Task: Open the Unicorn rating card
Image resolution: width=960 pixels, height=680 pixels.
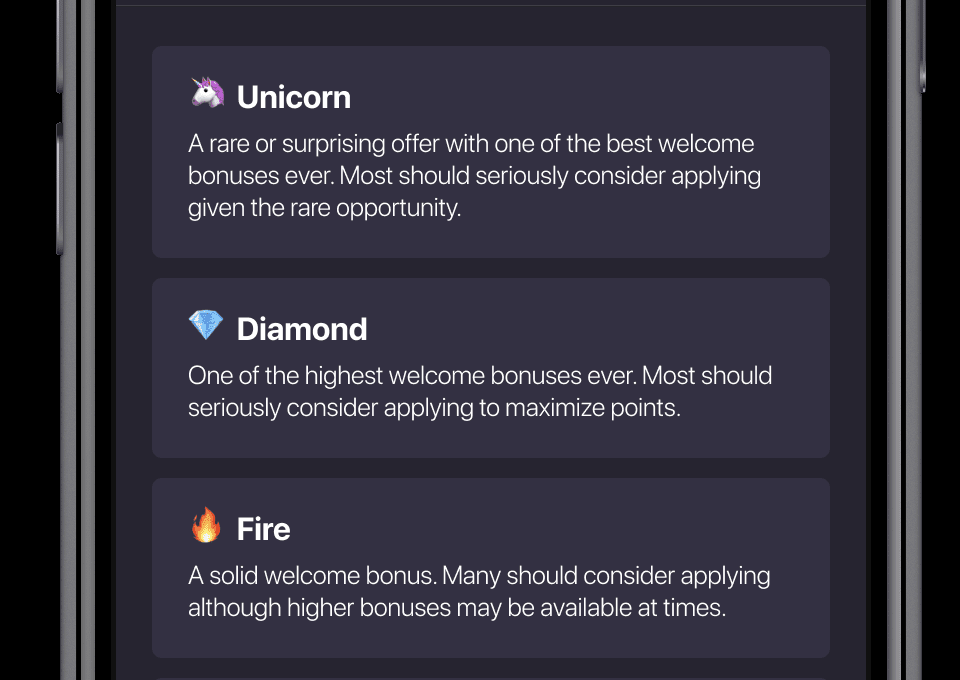Action: click(491, 152)
